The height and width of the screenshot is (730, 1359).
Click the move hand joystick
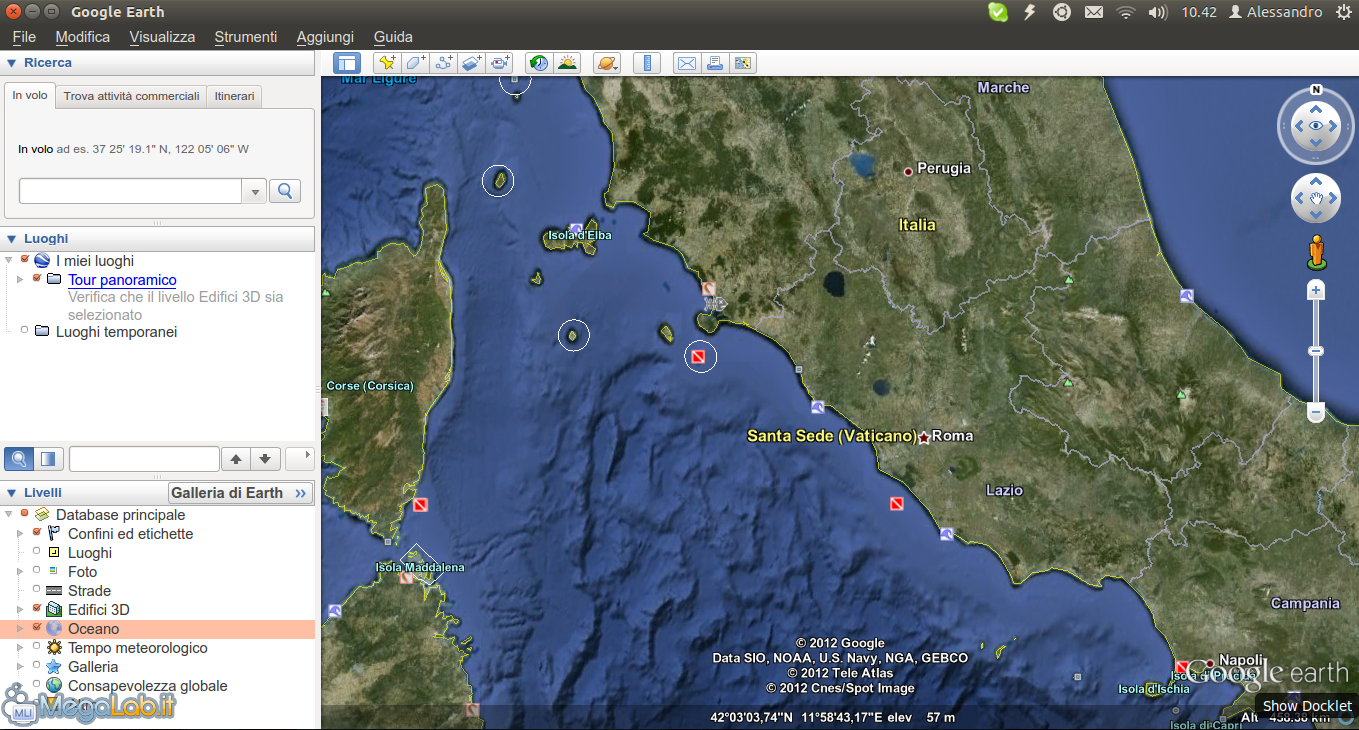pos(1316,198)
